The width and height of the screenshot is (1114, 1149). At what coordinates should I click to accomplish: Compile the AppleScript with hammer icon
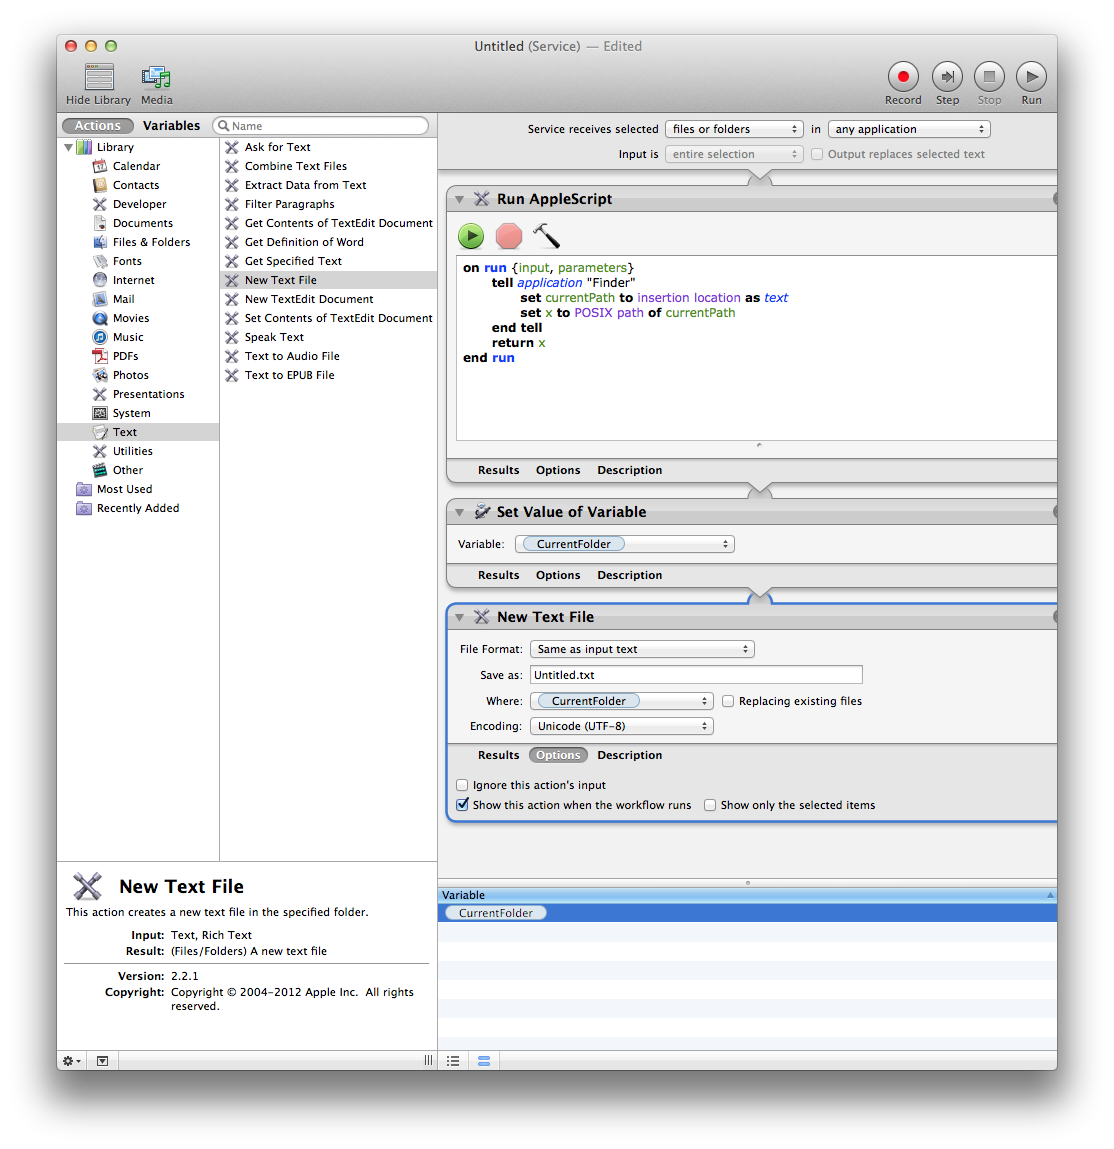click(546, 236)
